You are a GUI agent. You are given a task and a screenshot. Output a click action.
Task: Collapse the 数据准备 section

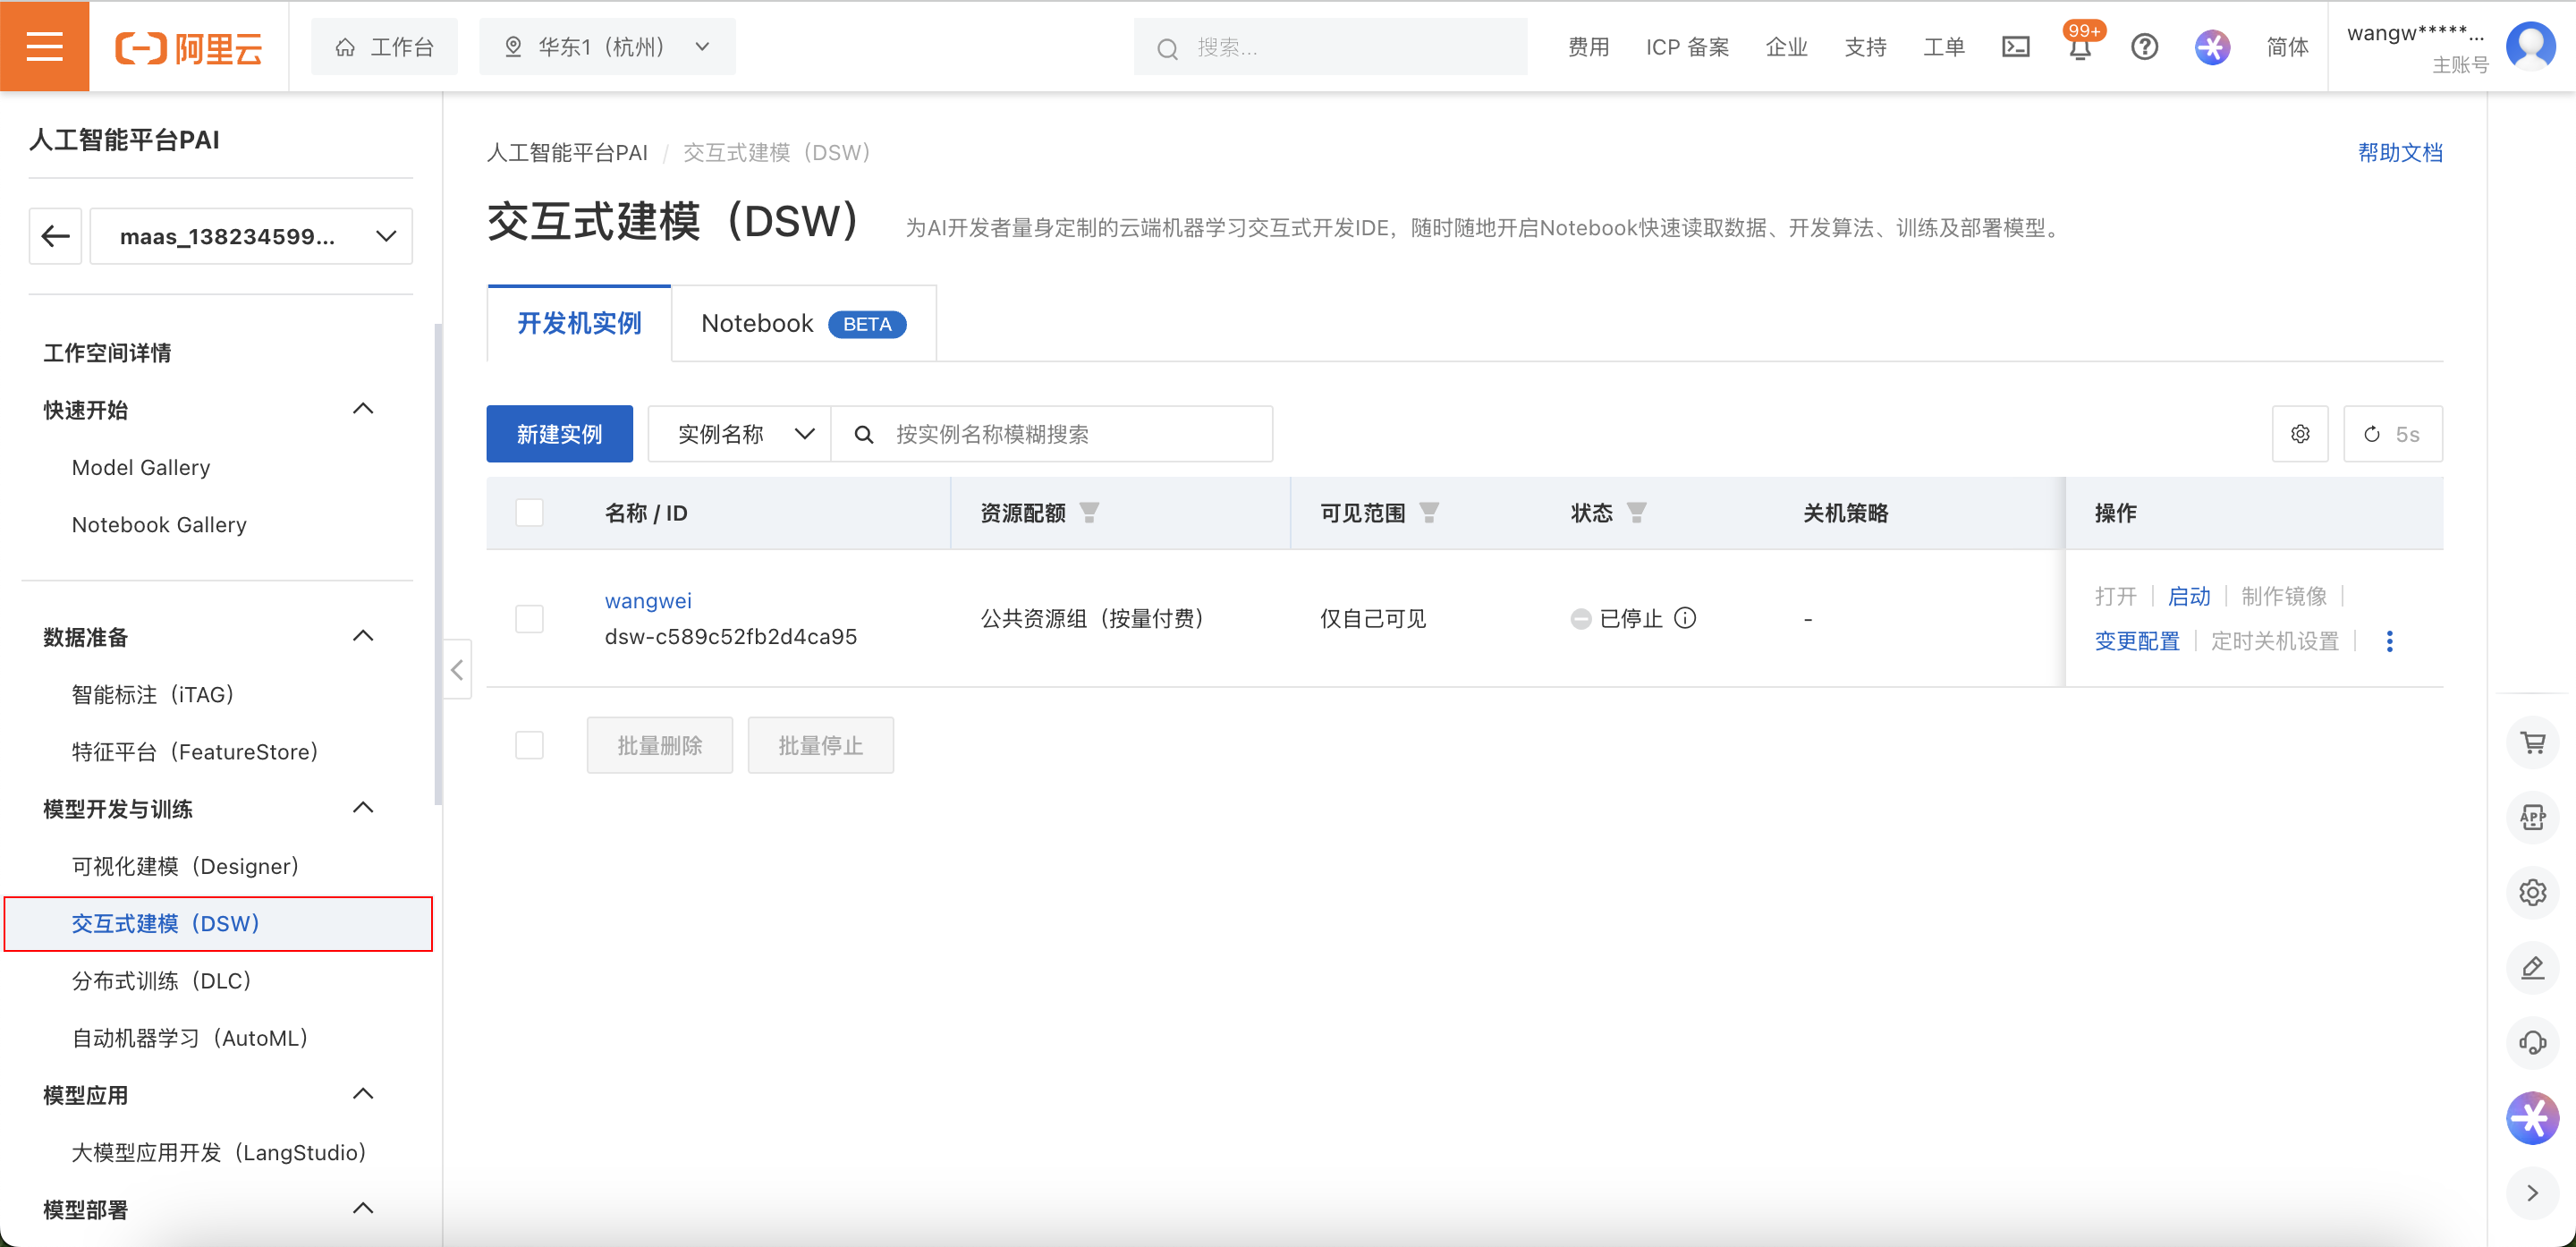[x=363, y=636]
